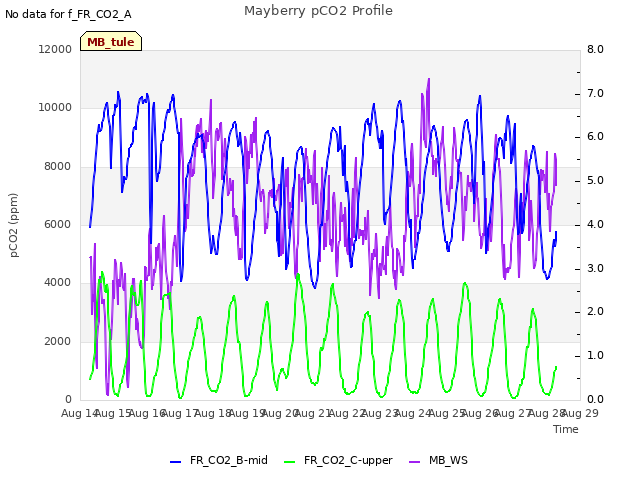Click the 8.0 tick on right axis
Viewport: 640px width, 480px height.
click(x=596, y=49)
